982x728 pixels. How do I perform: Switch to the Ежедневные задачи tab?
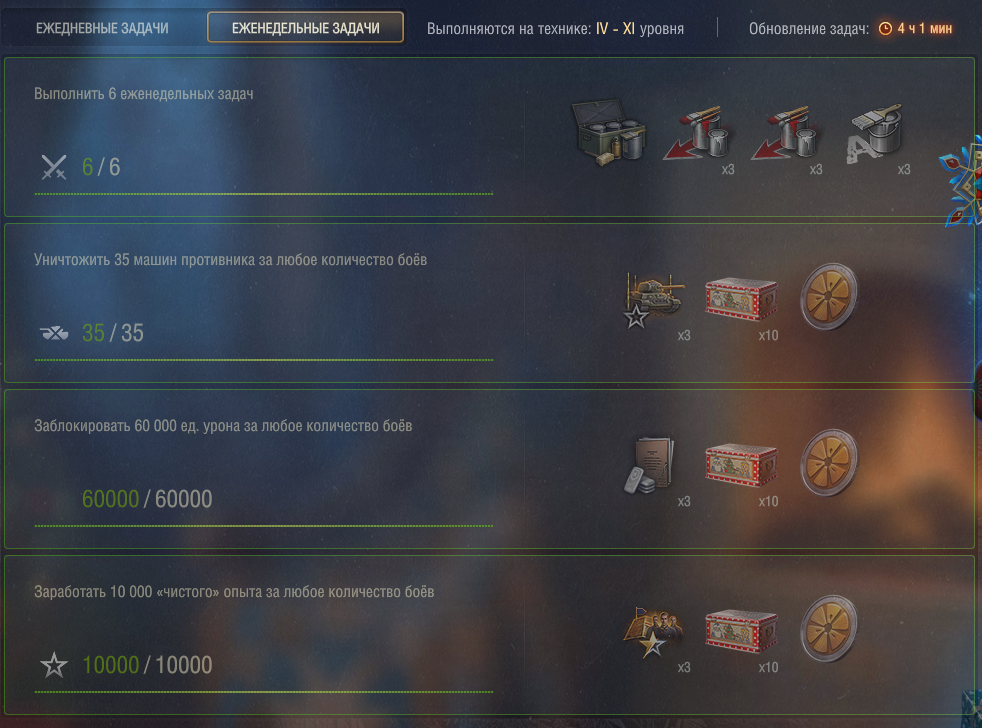(102, 28)
